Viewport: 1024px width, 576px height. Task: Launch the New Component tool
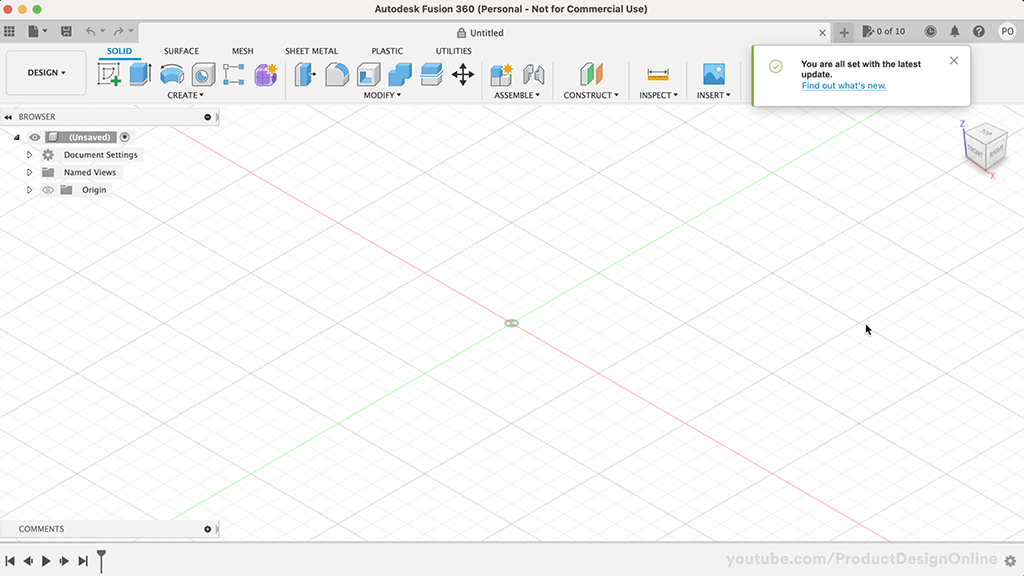click(x=502, y=74)
